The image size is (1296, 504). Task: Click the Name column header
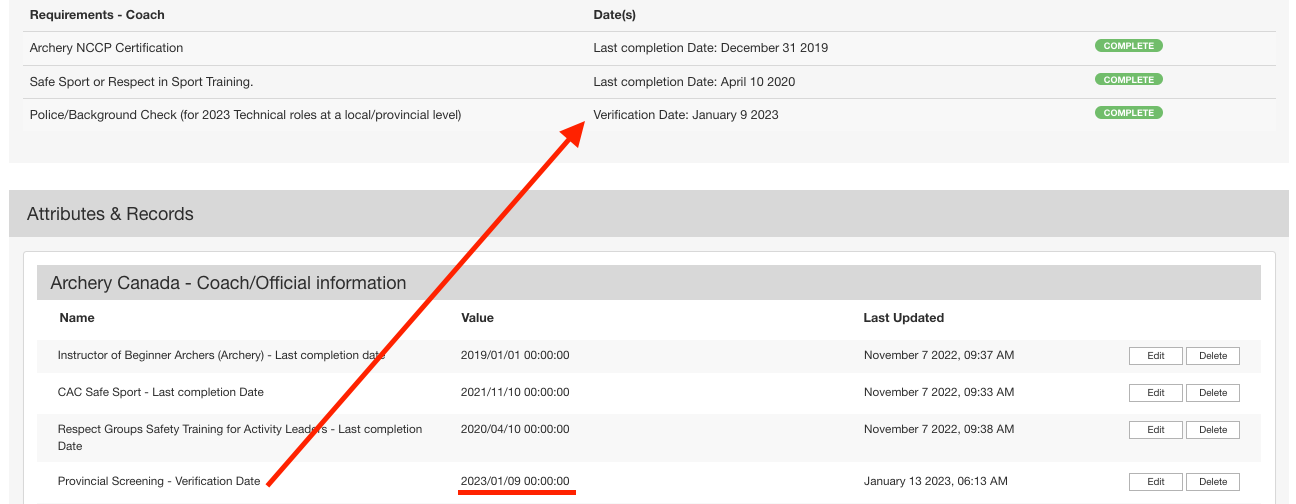pos(76,318)
